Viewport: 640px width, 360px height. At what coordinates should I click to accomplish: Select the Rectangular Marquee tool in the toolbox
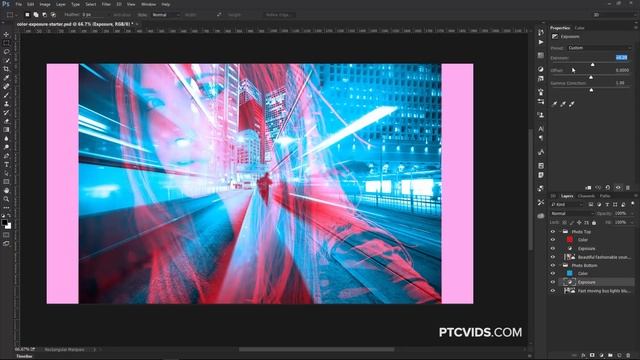(x=6, y=43)
